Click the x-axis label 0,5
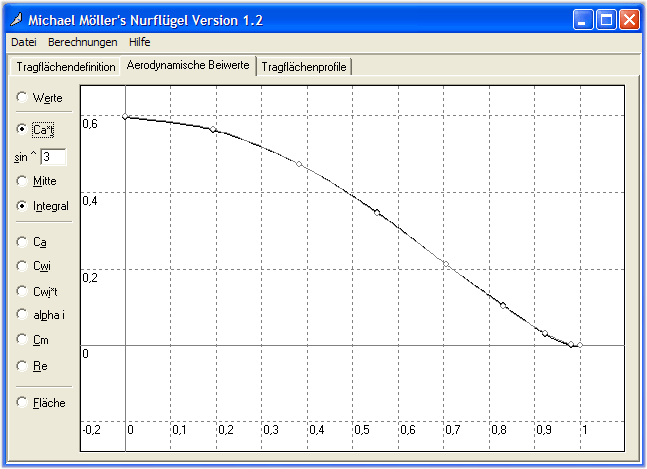The width and height of the screenshot is (647, 469). (x=362, y=430)
